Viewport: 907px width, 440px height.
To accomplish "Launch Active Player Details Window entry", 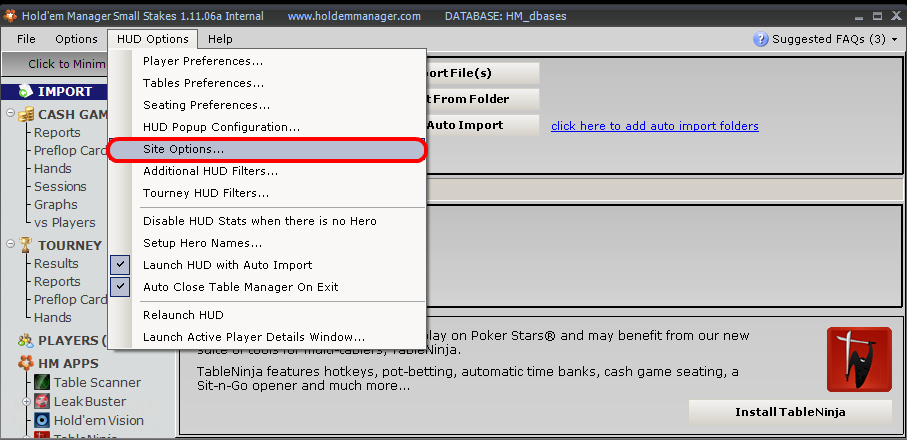I will (267, 337).
